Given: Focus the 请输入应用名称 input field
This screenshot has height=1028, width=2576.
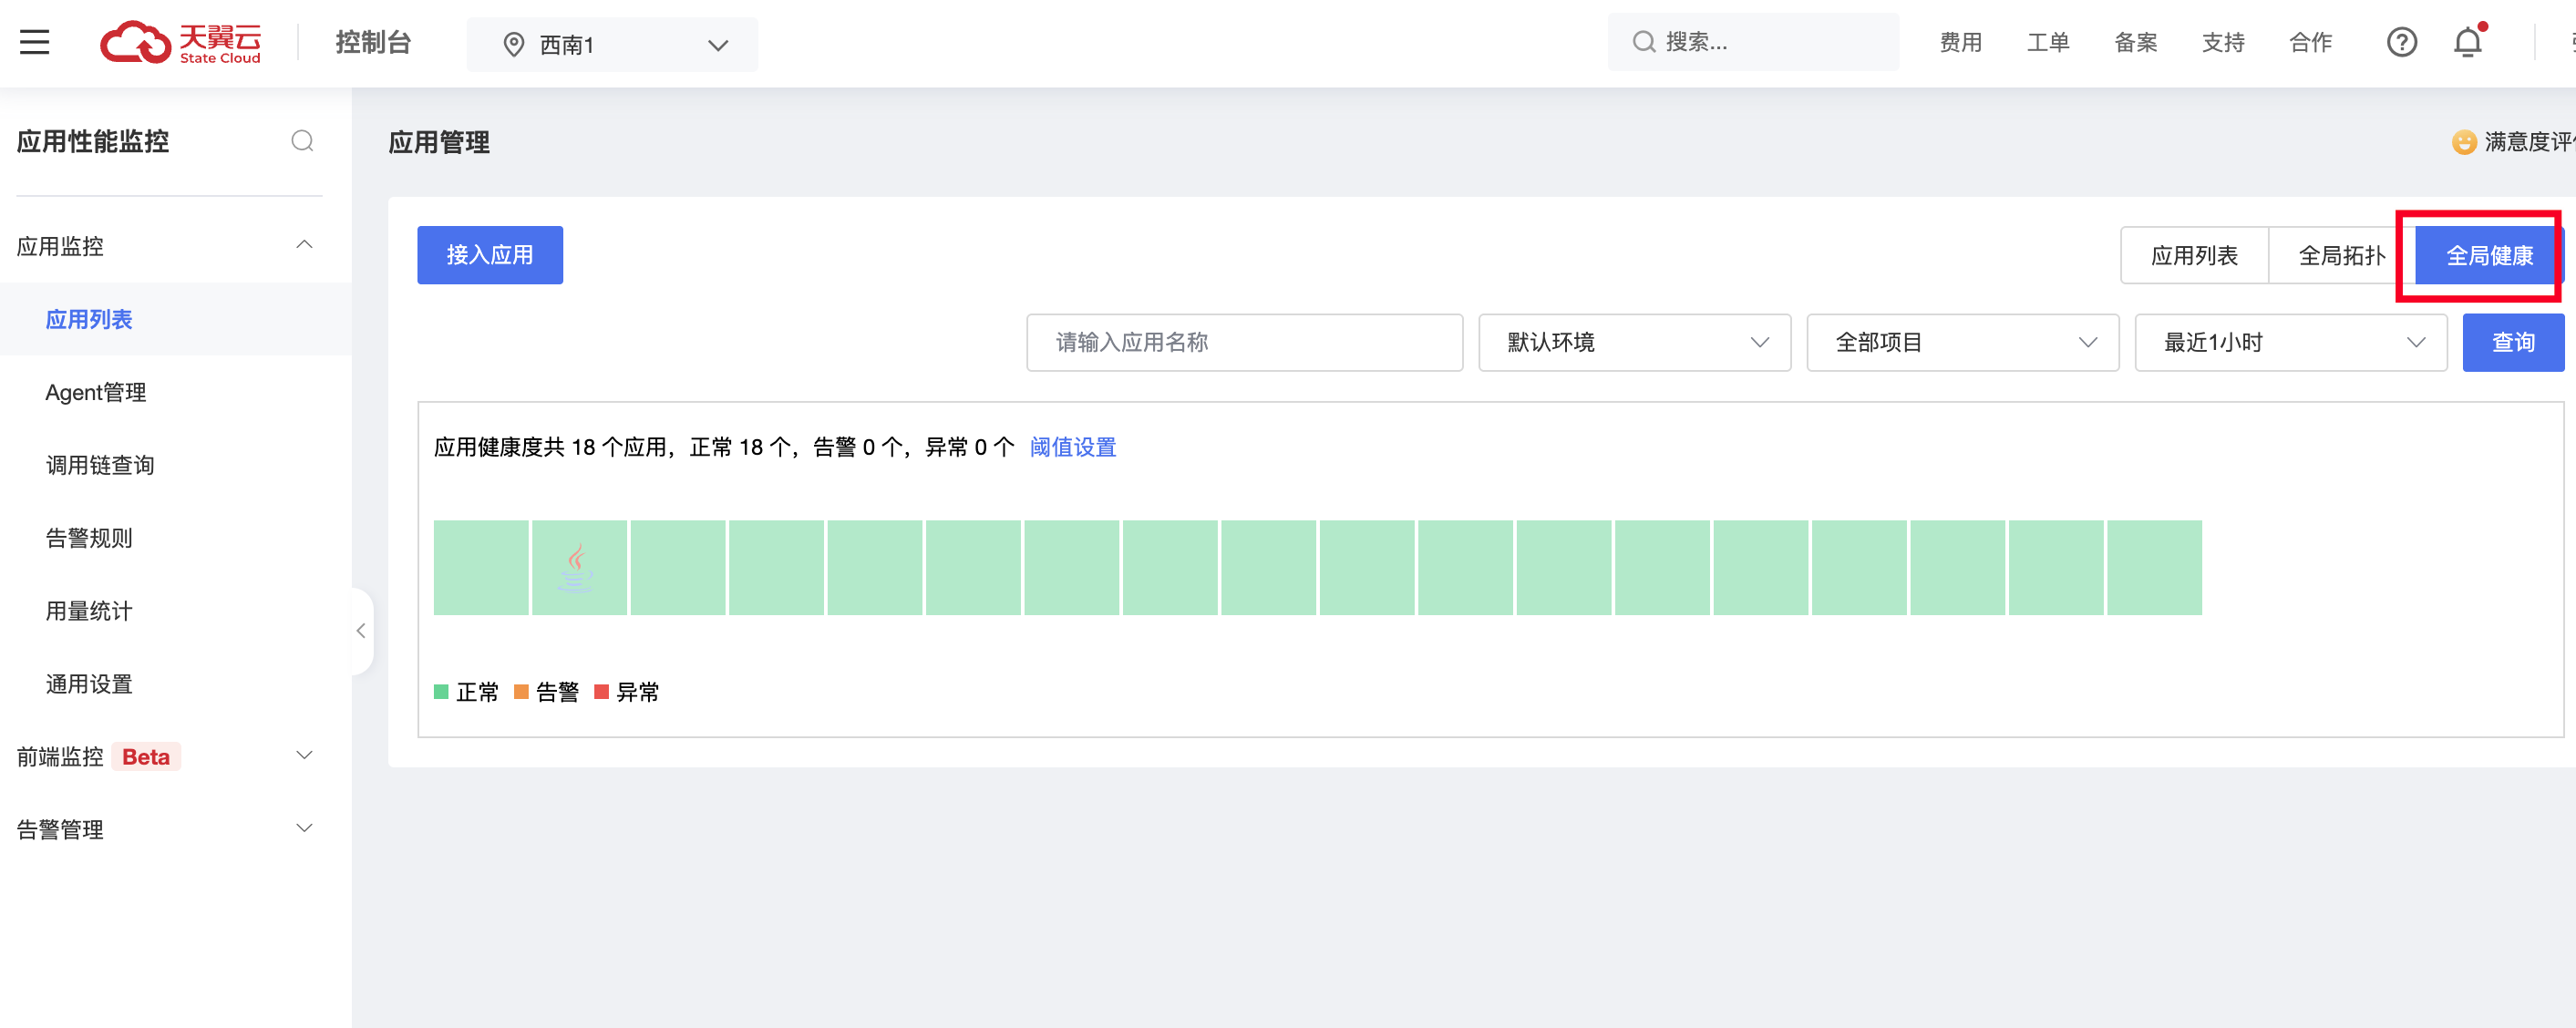Looking at the screenshot, I should (x=1244, y=342).
